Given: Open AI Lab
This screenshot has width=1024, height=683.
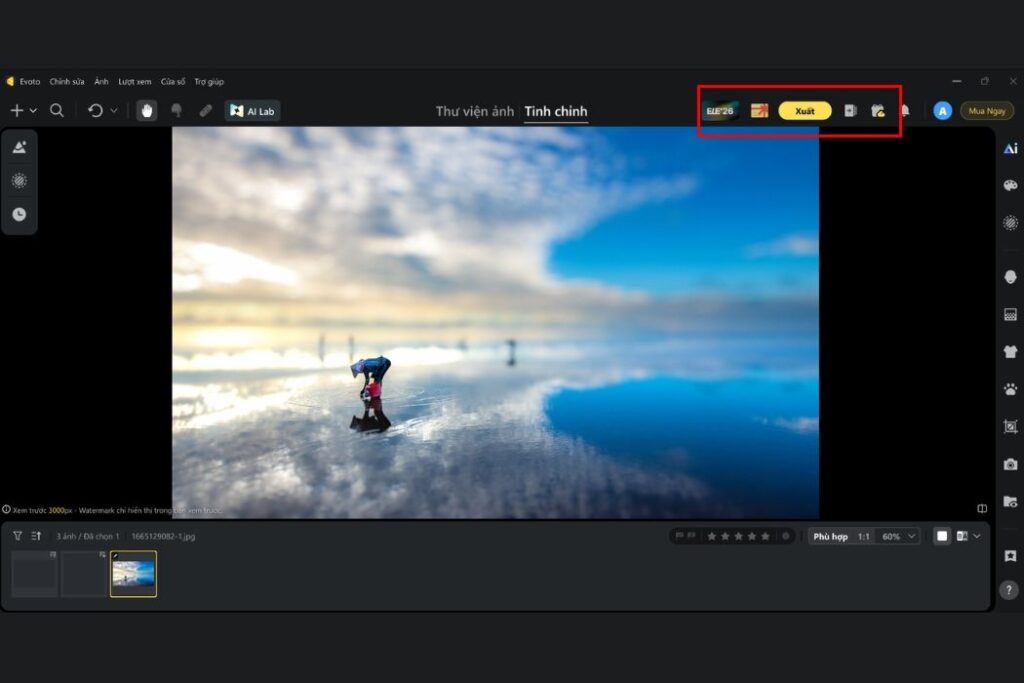Looking at the screenshot, I should [x=253, y=111].
